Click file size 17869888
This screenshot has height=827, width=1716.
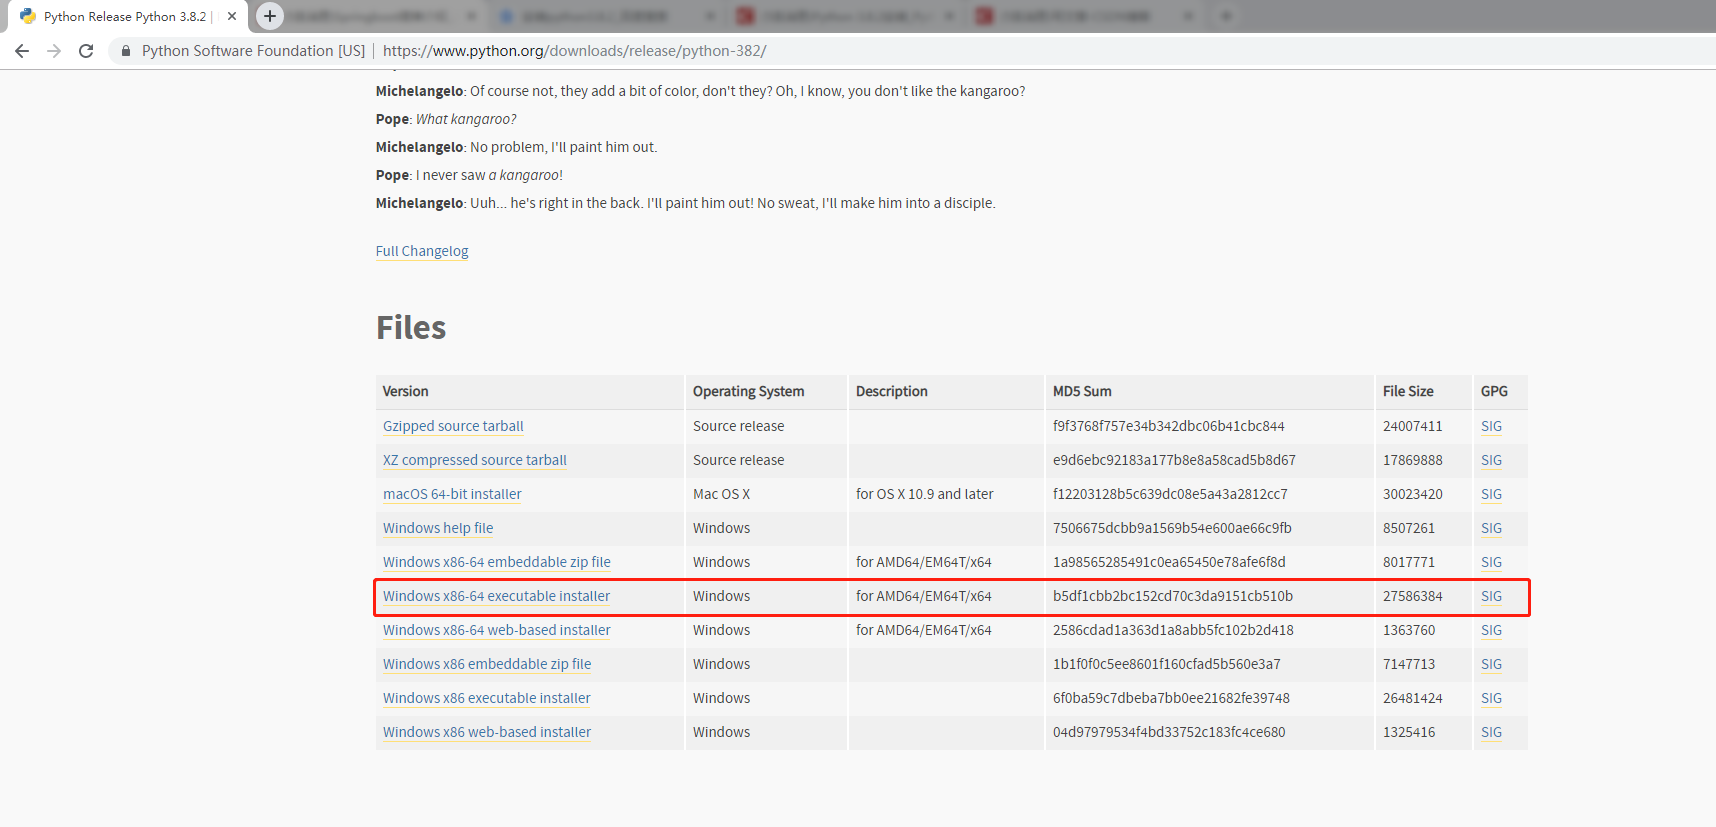(1413, 460)
